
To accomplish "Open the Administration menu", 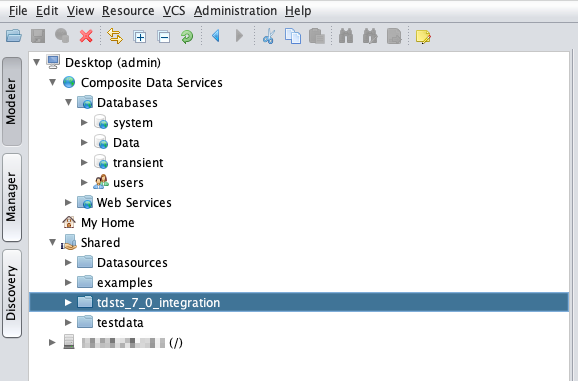I will [x=235, y=11].
